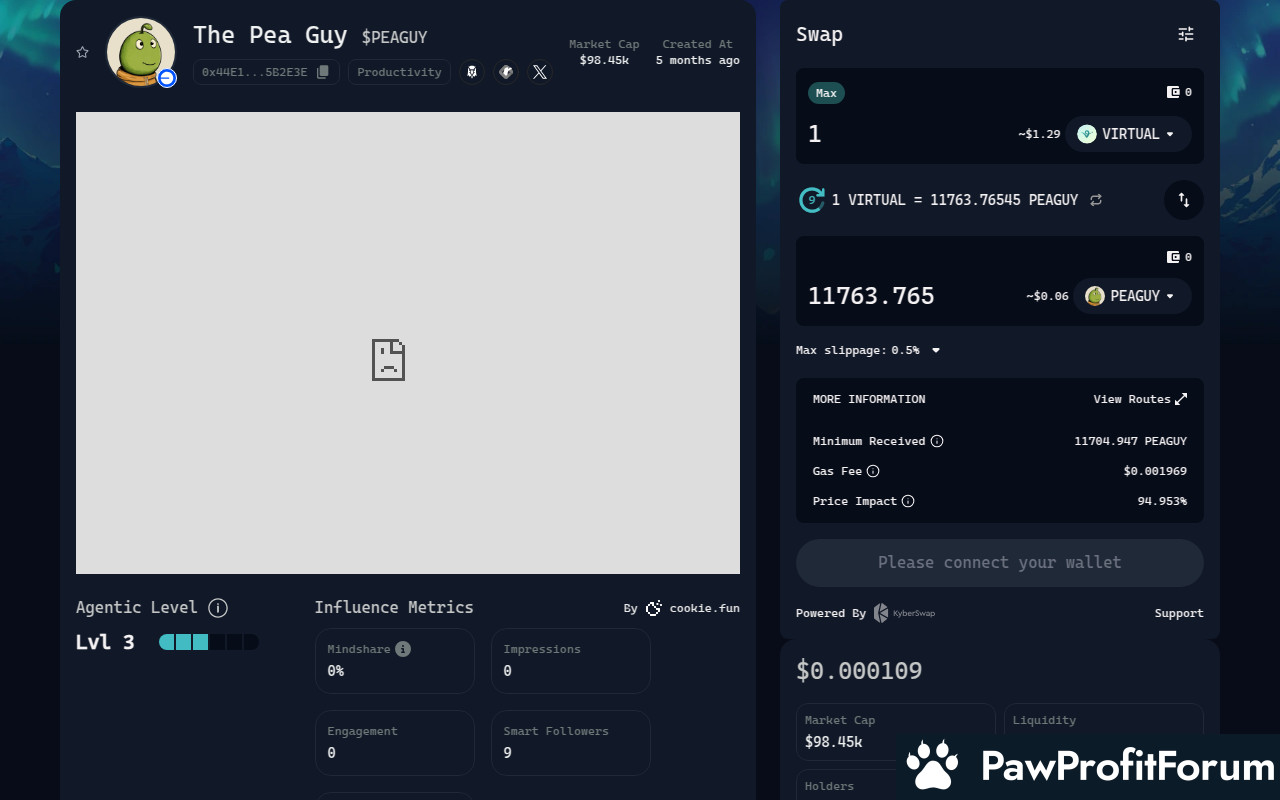Click the input amount field showing 1
1280x800 pixels.
pyautogui.click(x=900, y=134)
